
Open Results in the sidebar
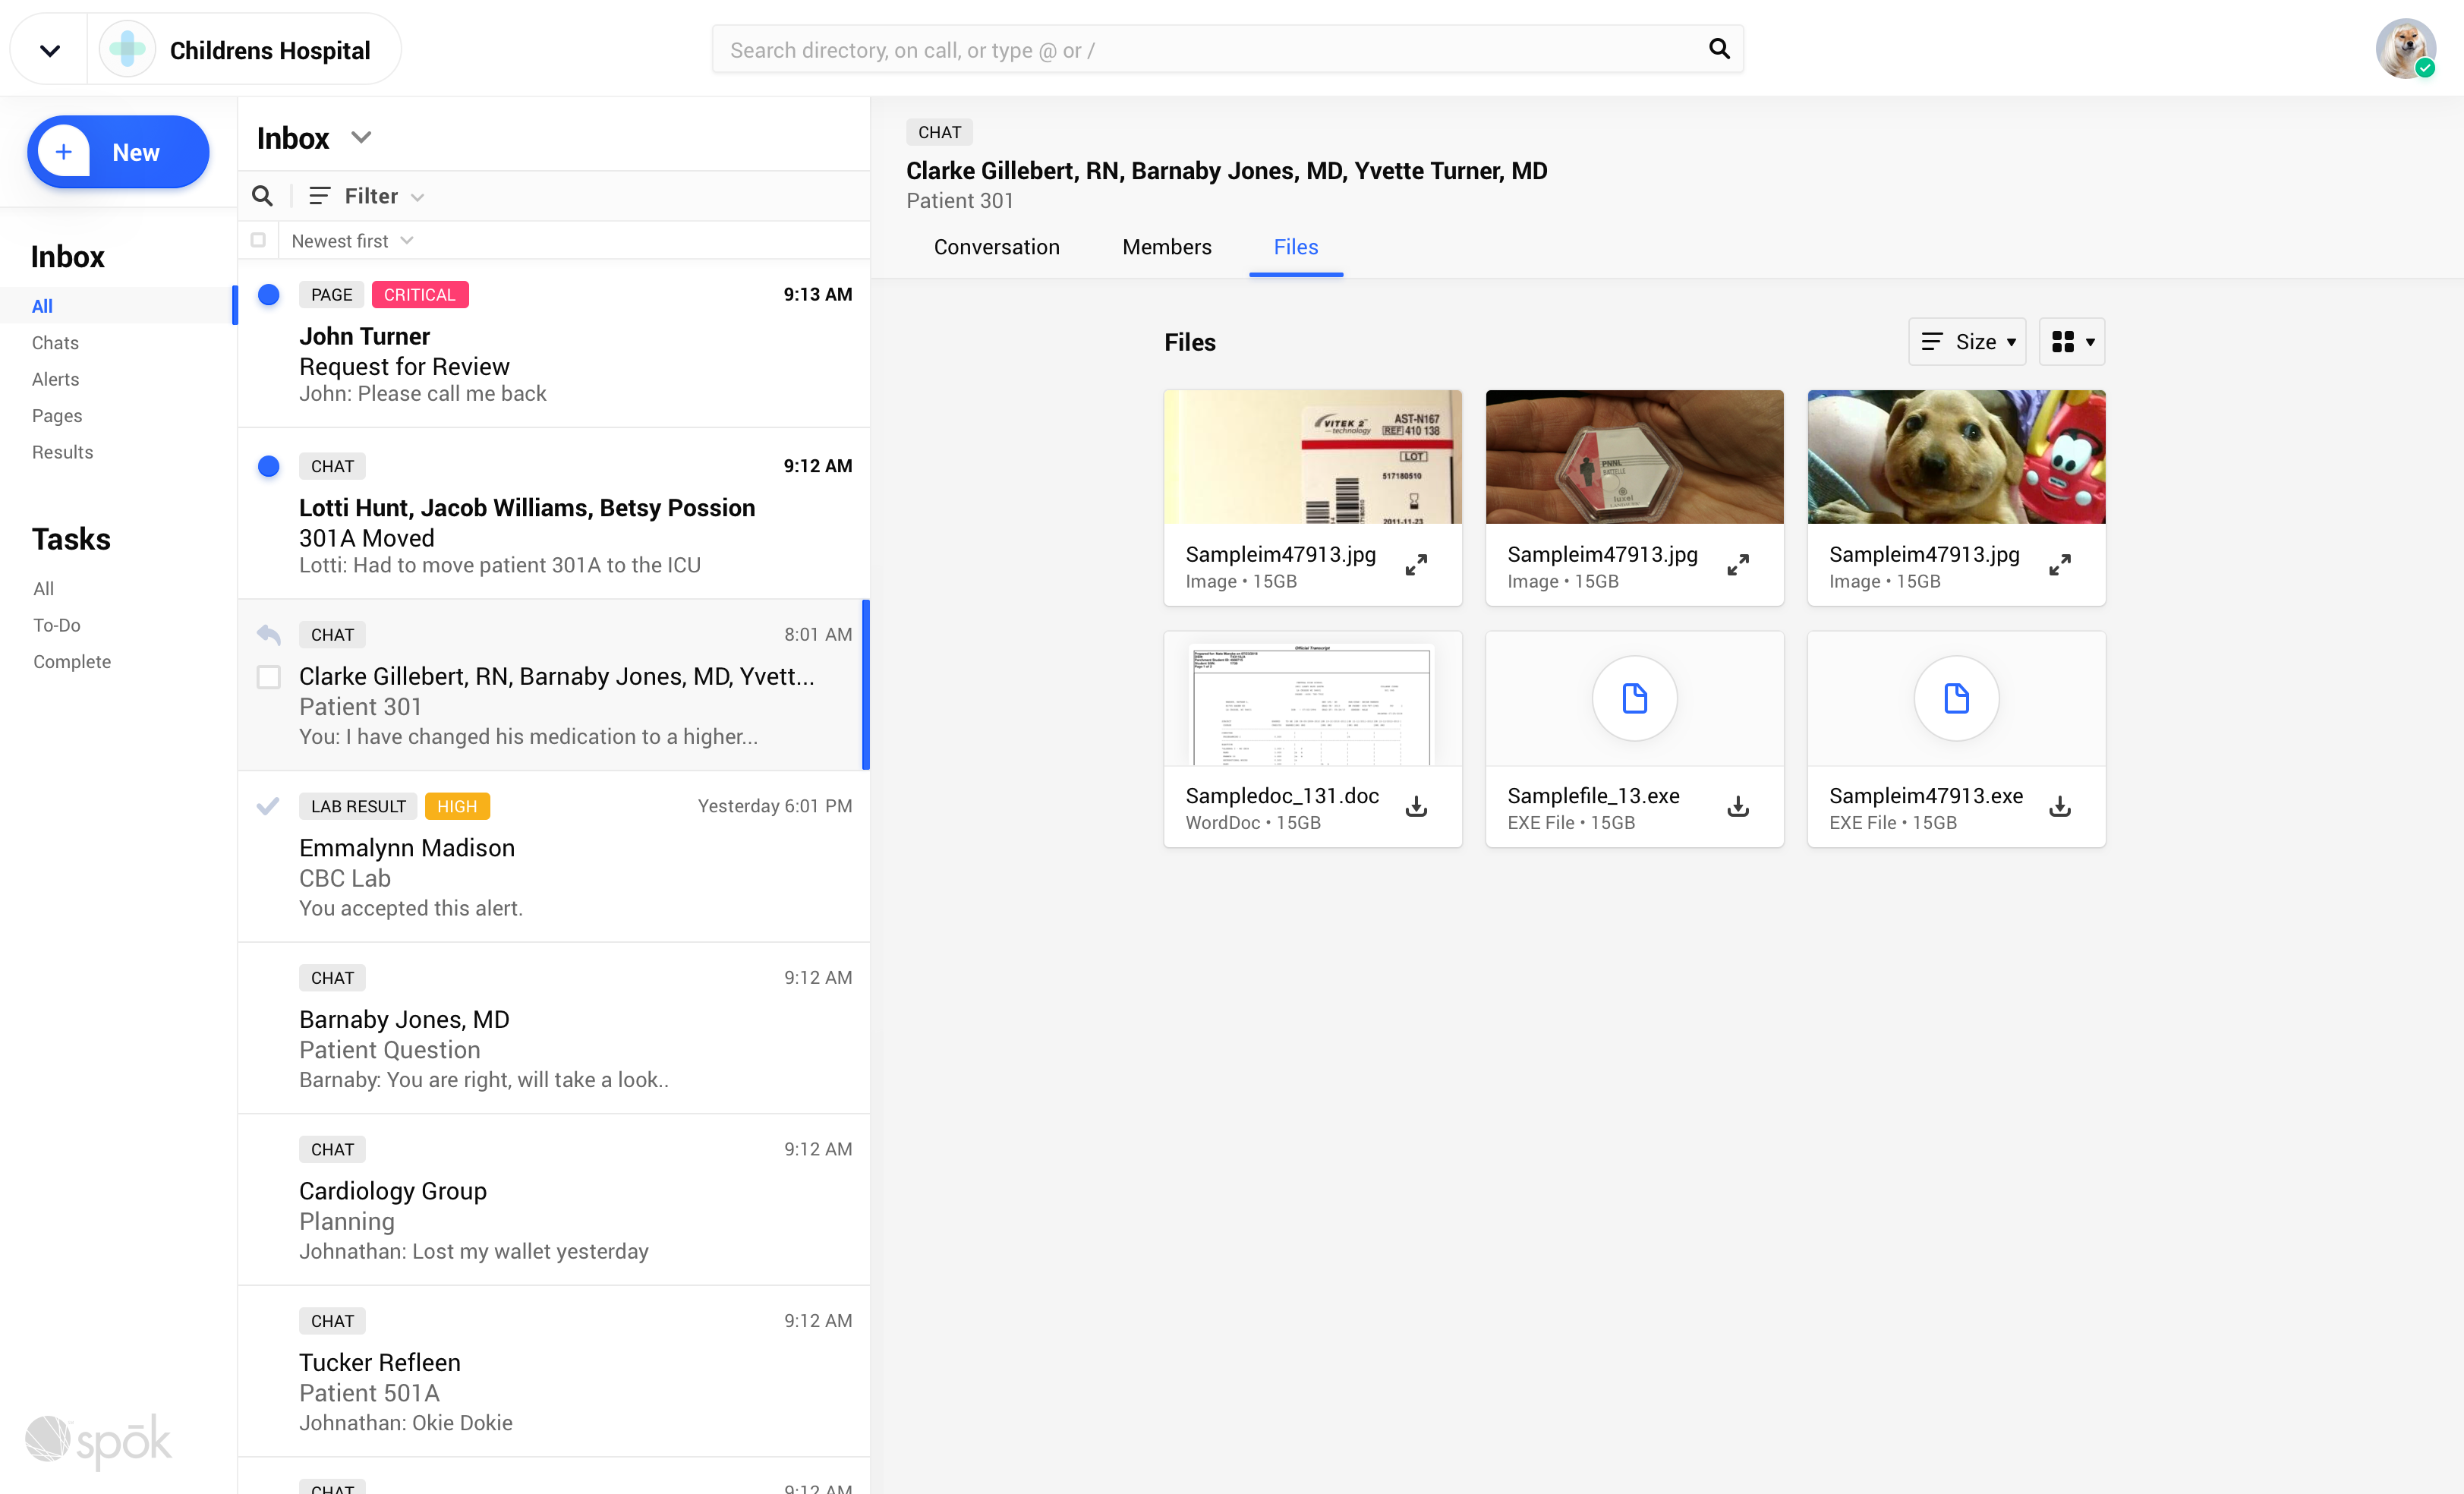click(62, 452)
